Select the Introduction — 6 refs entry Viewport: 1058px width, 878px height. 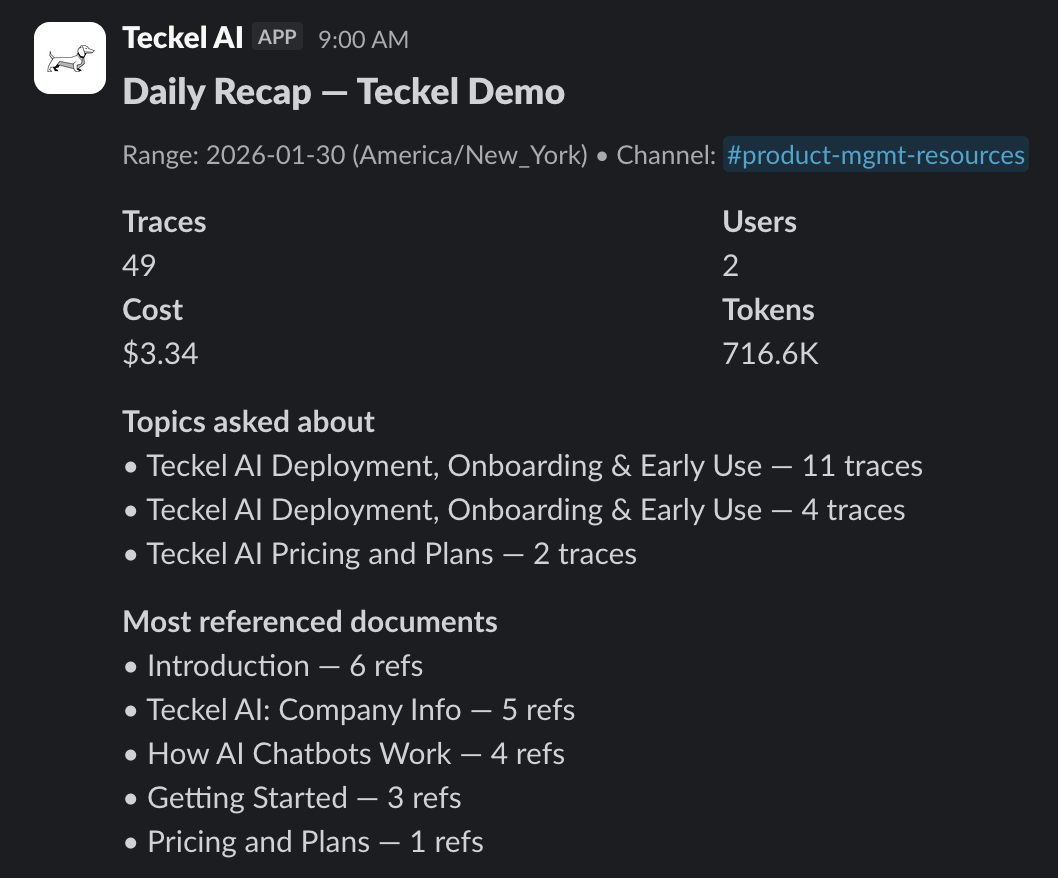(285, 666)
